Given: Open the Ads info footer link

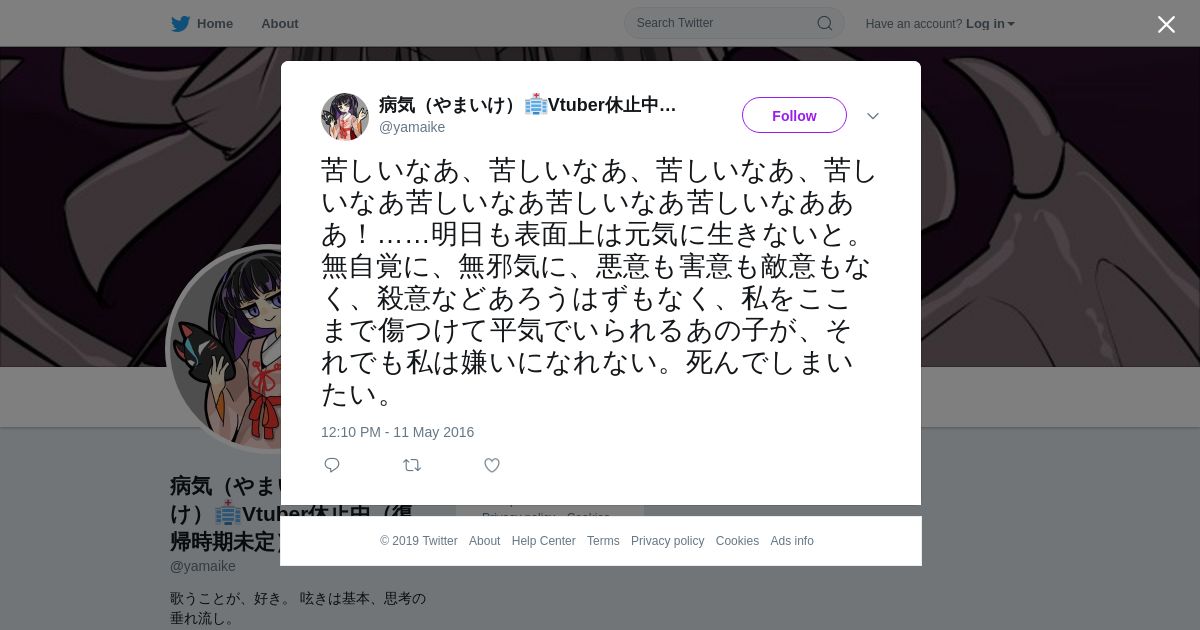Looking at the screenshot, I should (x=792, y=541).
